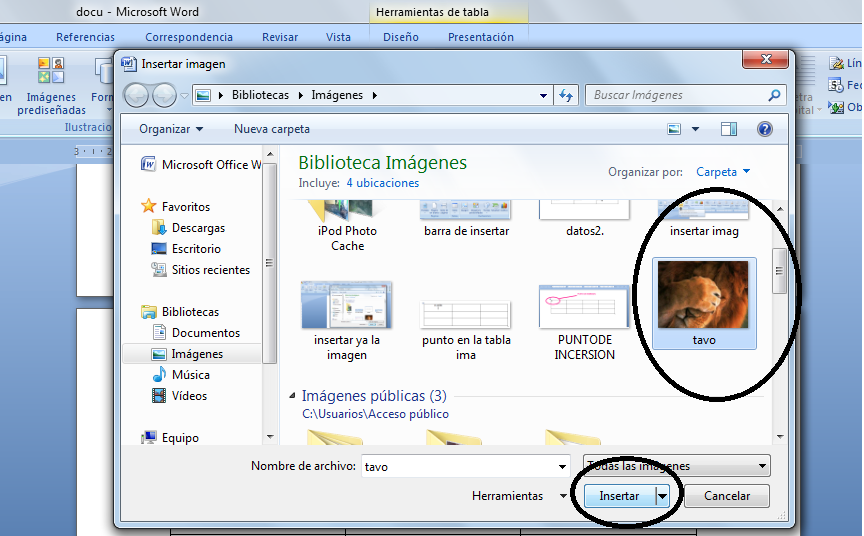The image size is (864, 536).
Task: Expand the Carpeta arrange-by dropdown
Action: pos(723,172)
